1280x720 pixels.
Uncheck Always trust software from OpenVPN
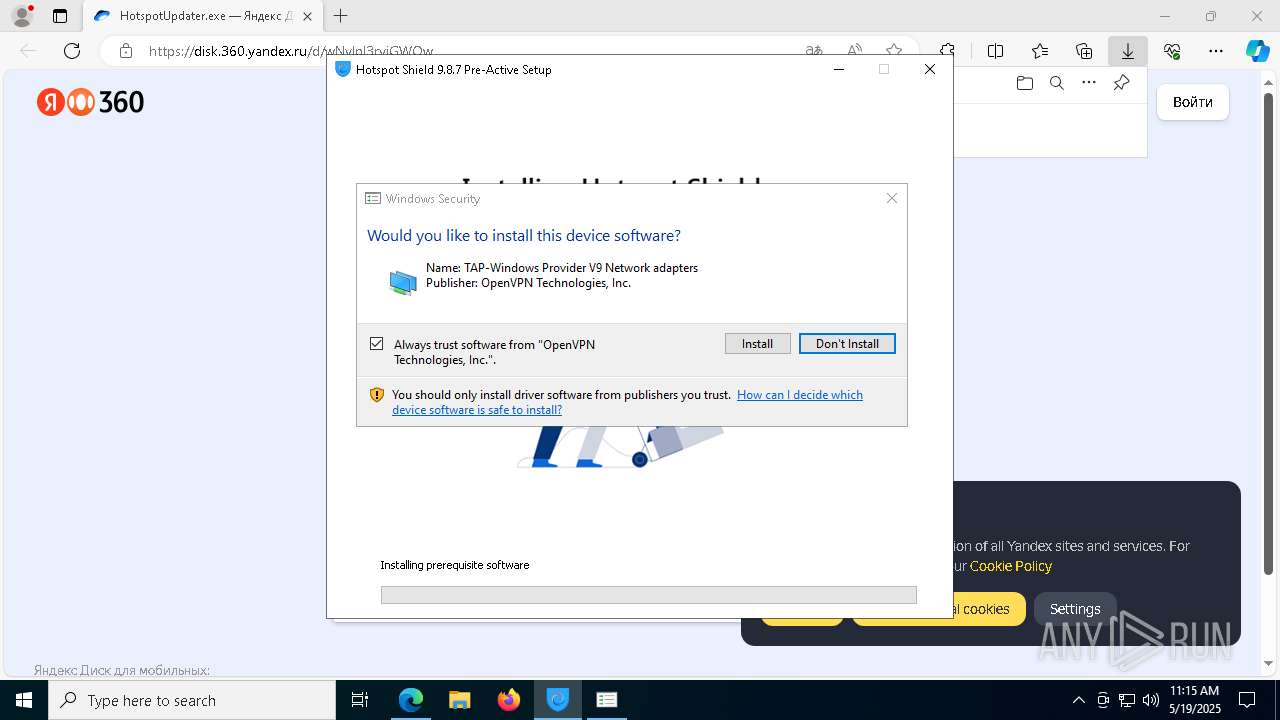click(x=376, y=344)
